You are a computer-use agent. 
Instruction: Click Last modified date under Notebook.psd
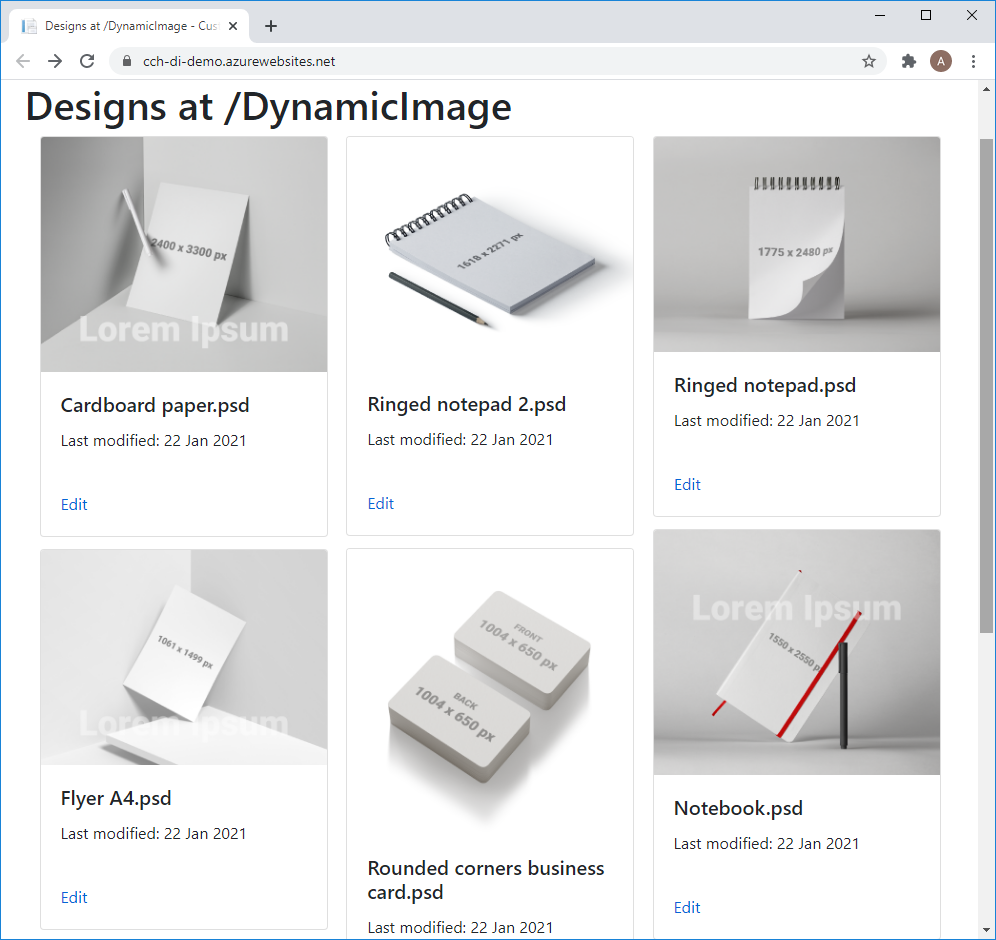(x=766, y=844)
